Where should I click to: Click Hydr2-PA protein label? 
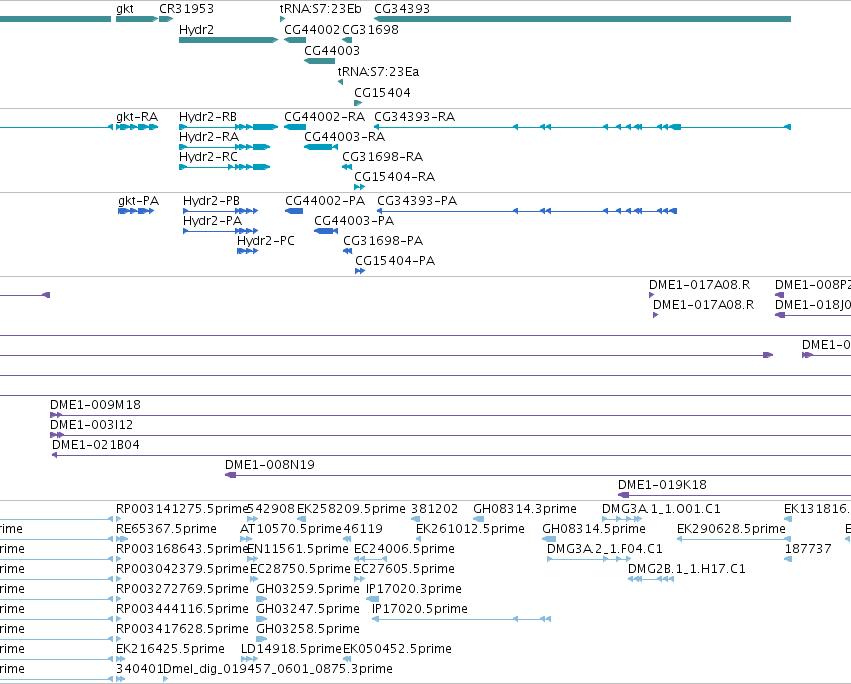[212, 221]
